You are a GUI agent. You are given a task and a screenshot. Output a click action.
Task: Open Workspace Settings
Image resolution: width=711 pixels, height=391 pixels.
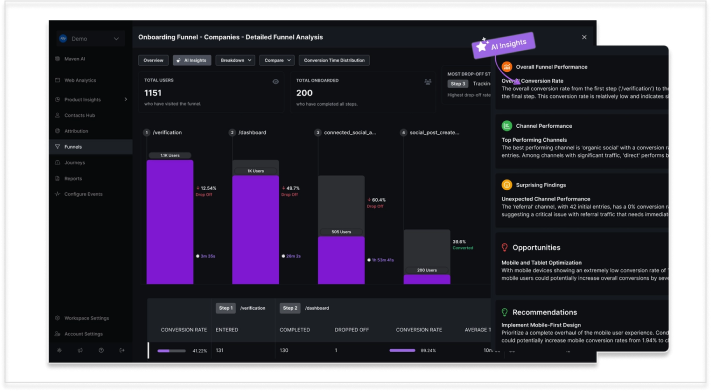(x=86, y=318)
